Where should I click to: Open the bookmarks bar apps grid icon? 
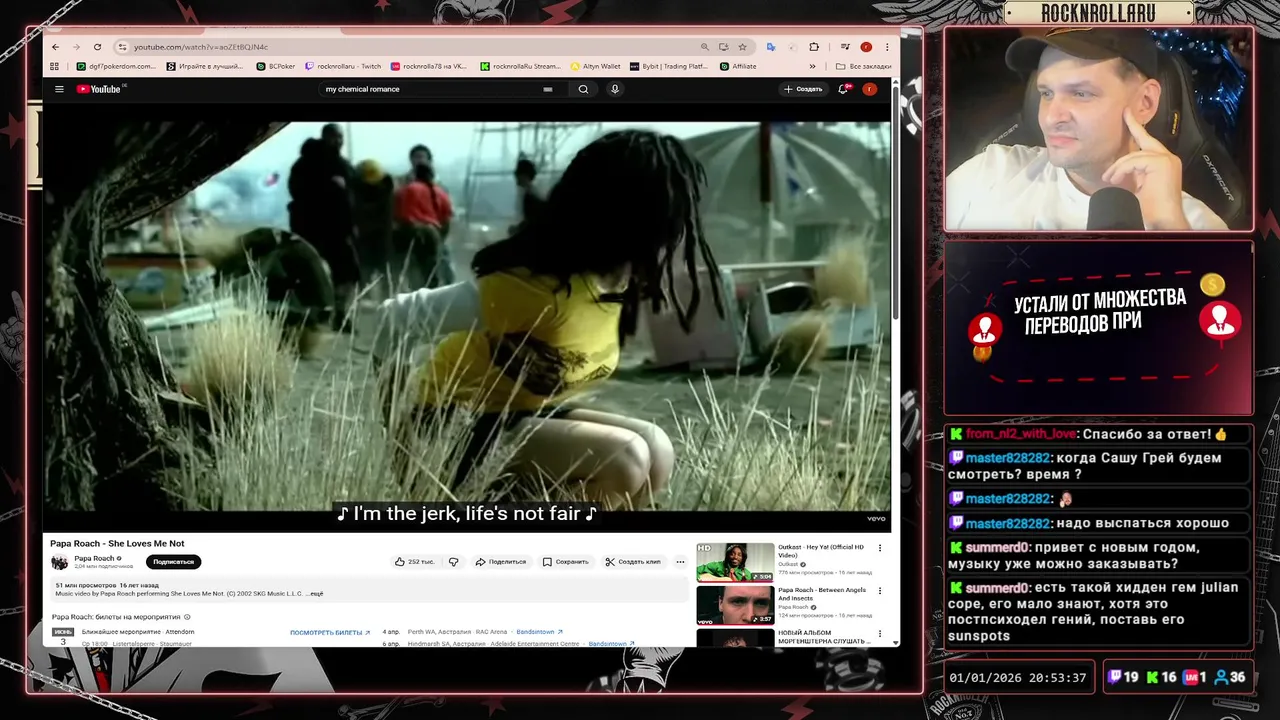(55, 66)
